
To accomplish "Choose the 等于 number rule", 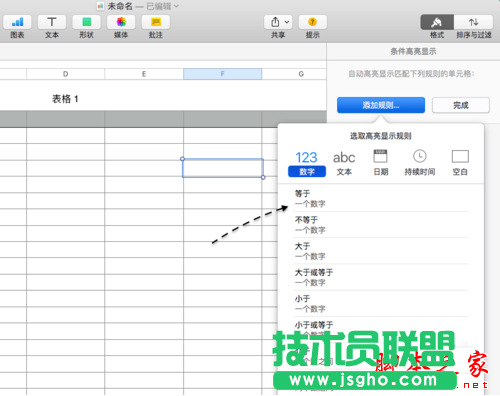I will click(x=381, y=198).
